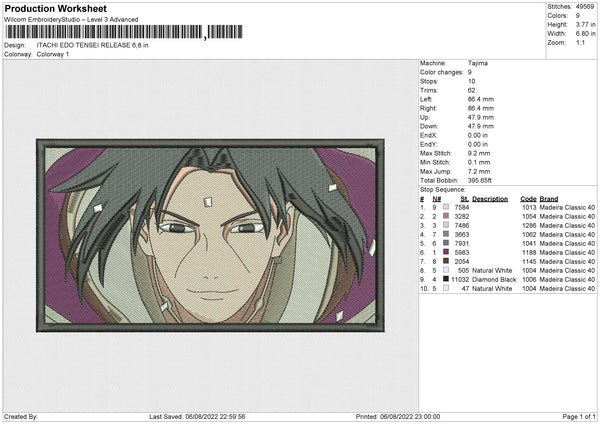Click the 'St.' column header
The width and height of the screenshot is (600, 424).
tap(465, 199)
